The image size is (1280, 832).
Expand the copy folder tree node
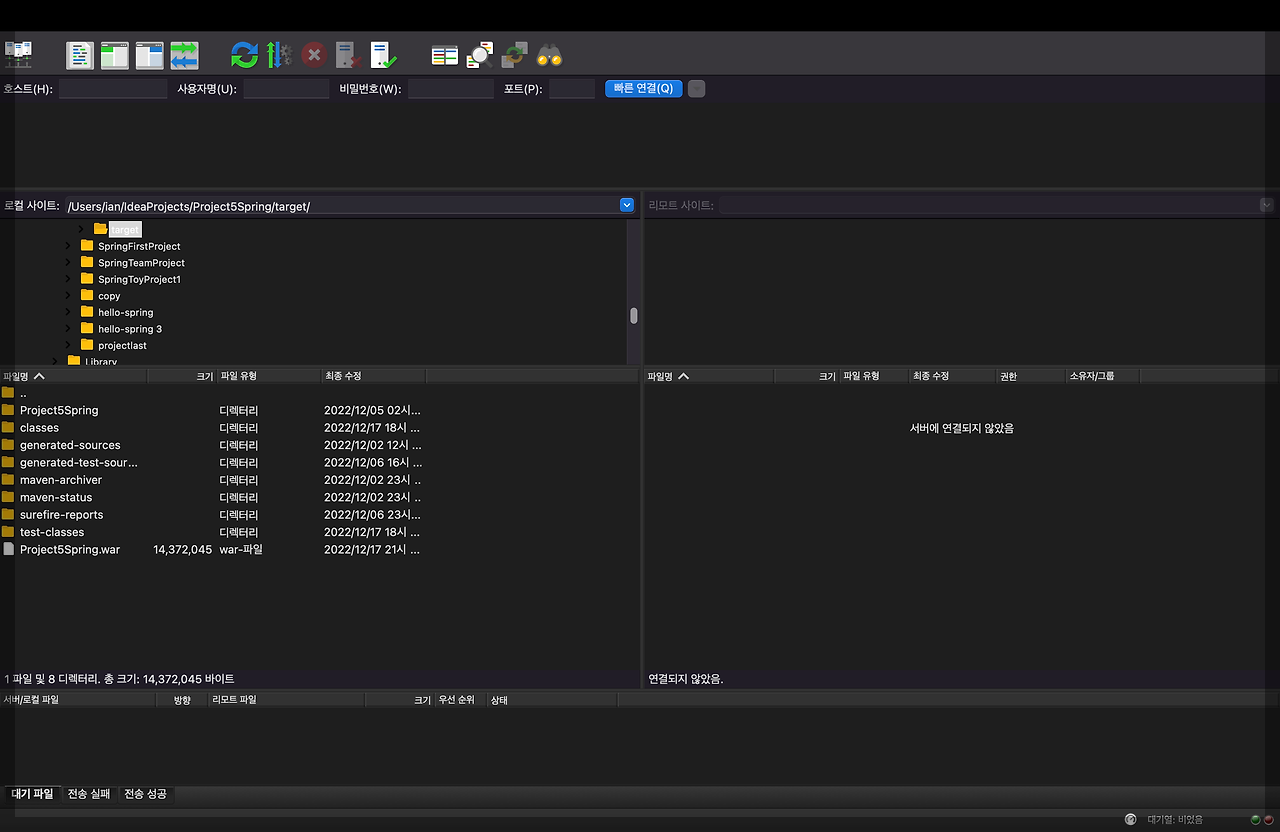[x=68, y=296]
